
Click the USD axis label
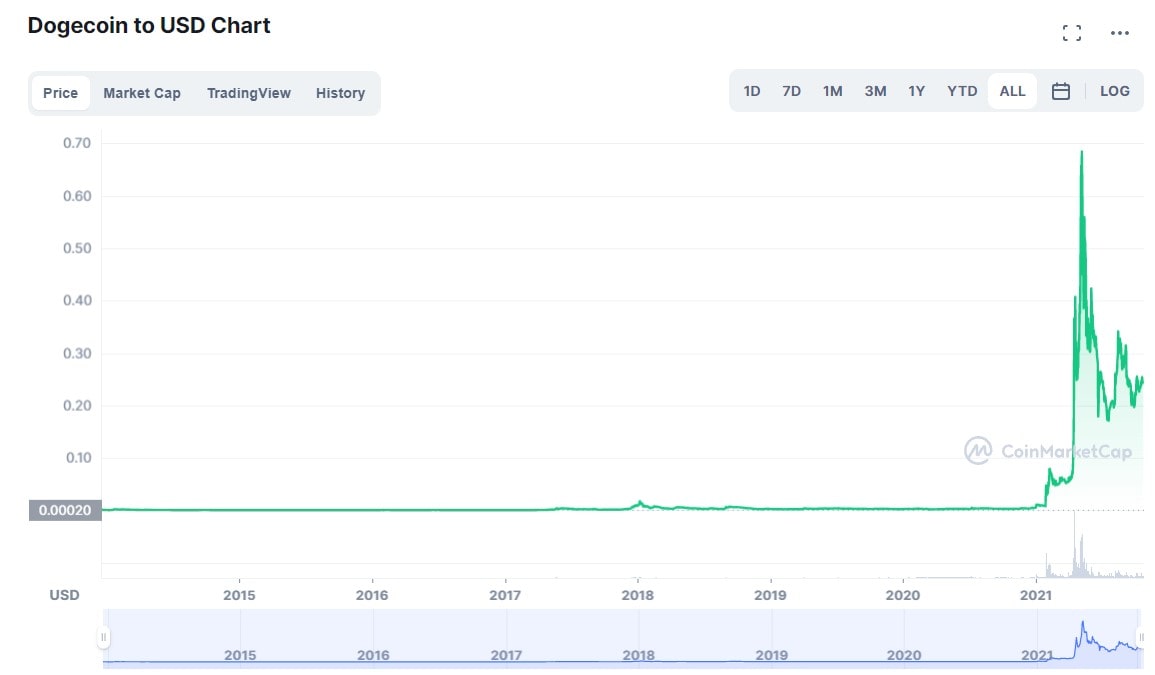pyautogui.click(x=64, y=595)
